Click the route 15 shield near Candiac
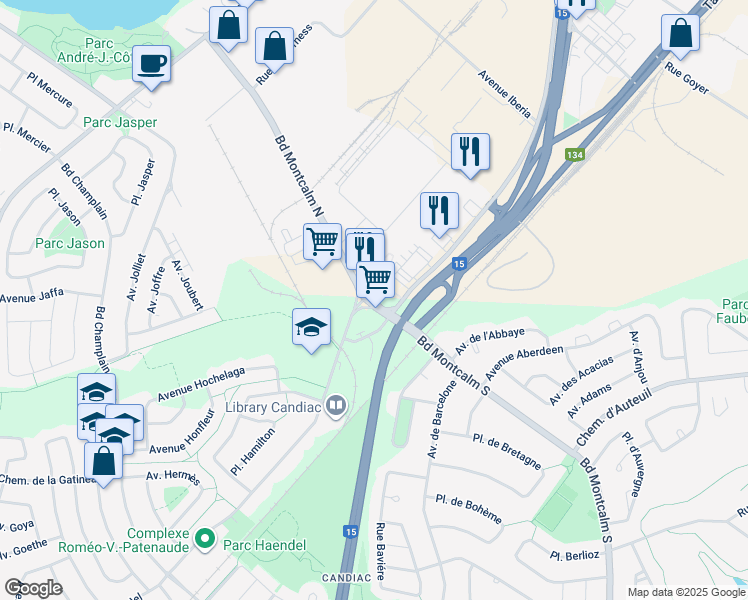 [351, 531]
